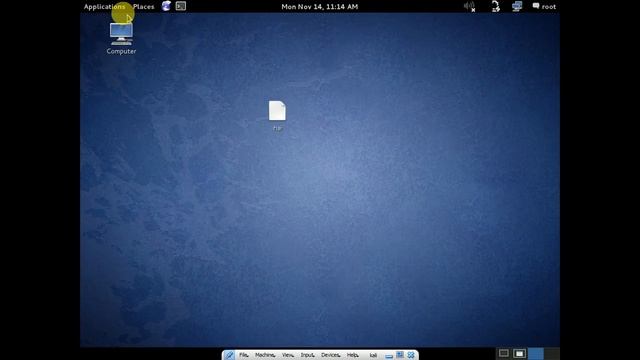Click the muted volume speaker icon
This screenshot has height=360, width=640.
point(469,7)
